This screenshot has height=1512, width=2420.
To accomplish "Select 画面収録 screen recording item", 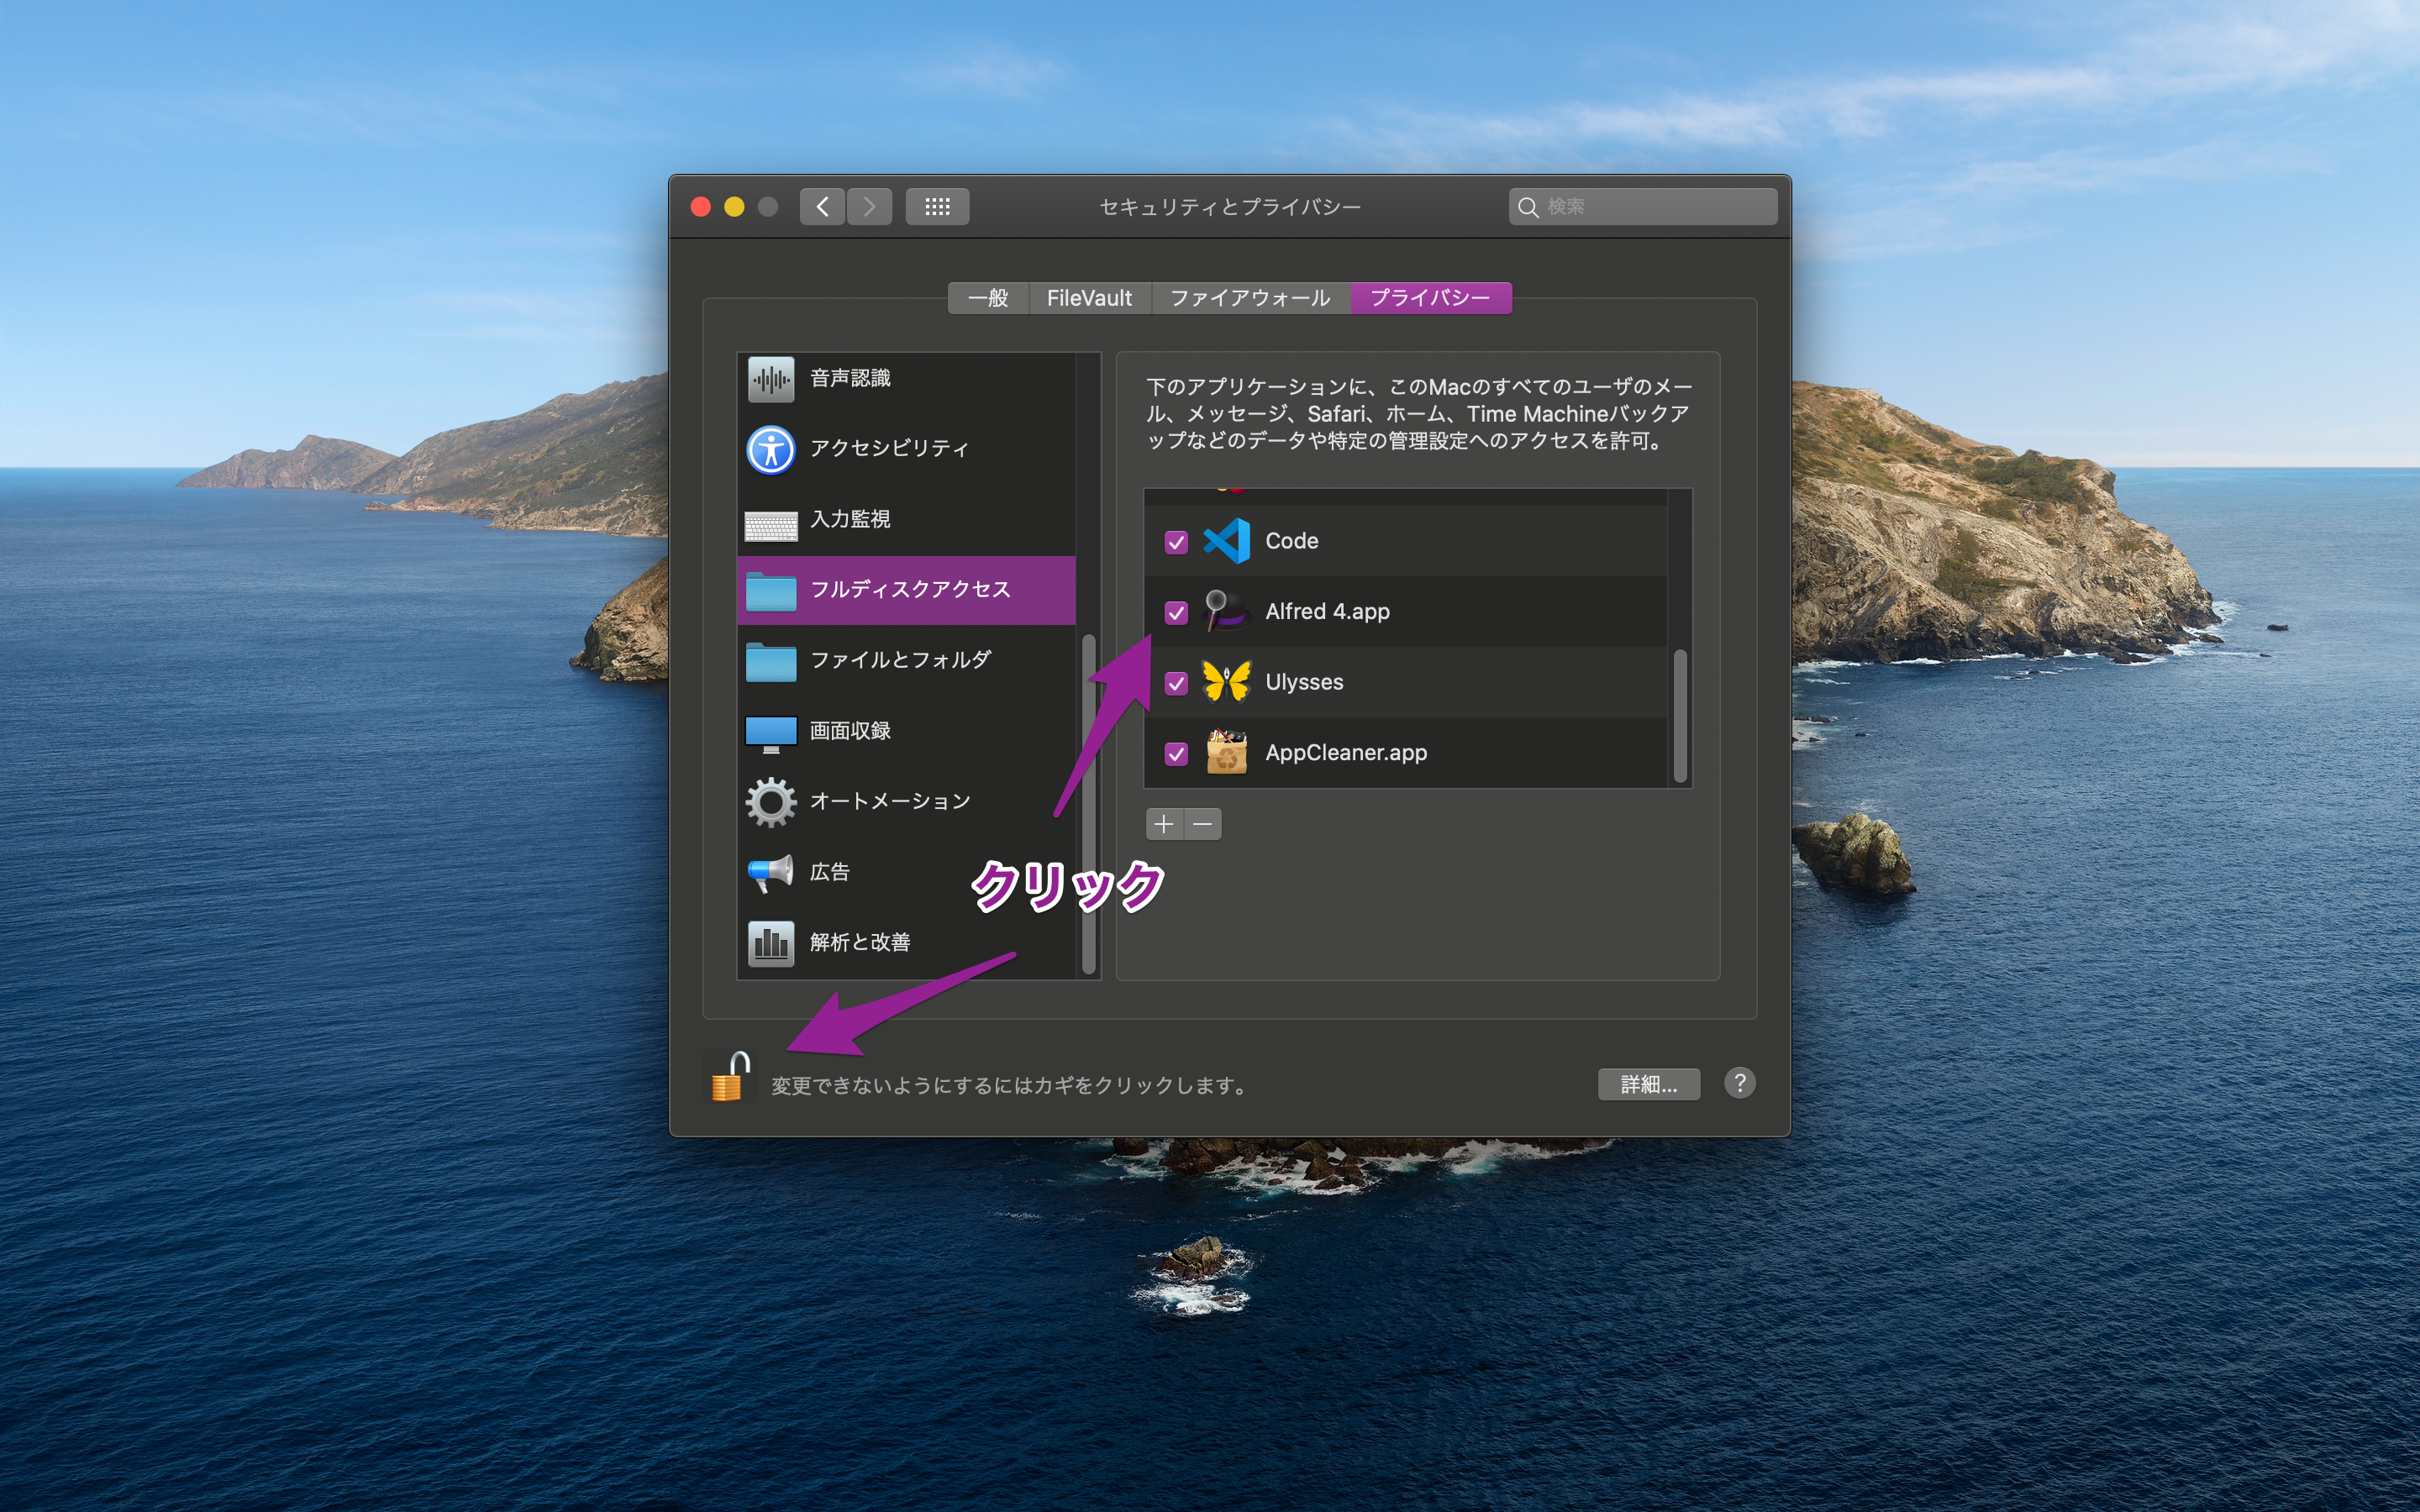I will point(906,731).
